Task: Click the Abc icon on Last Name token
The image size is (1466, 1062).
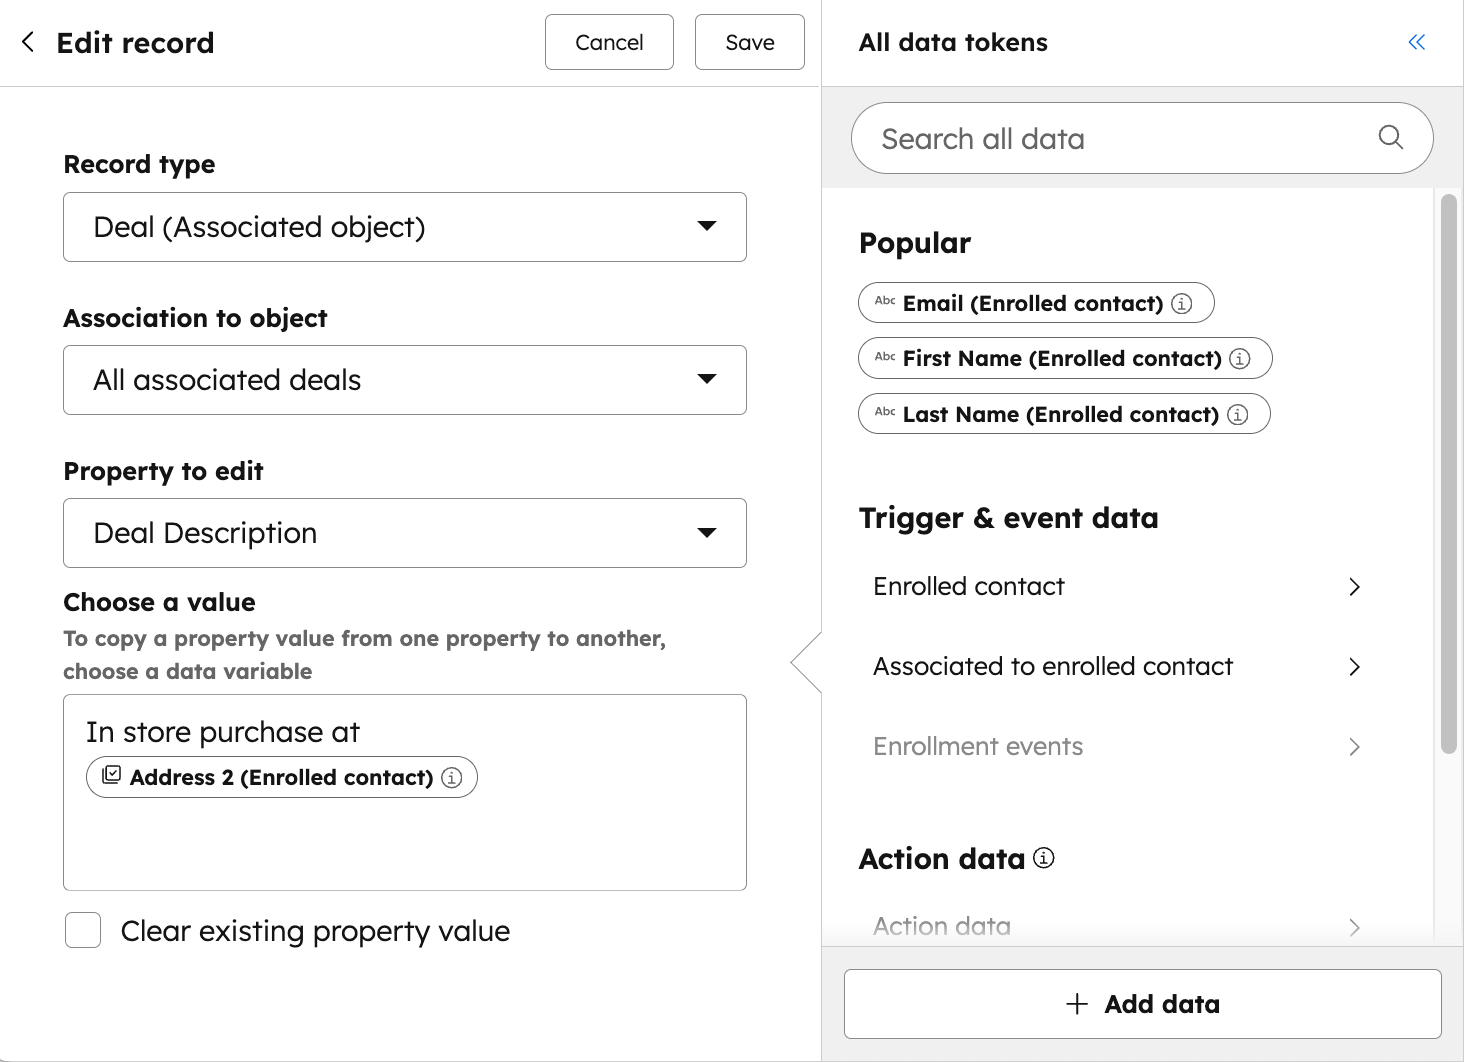Action: point(884,414)
